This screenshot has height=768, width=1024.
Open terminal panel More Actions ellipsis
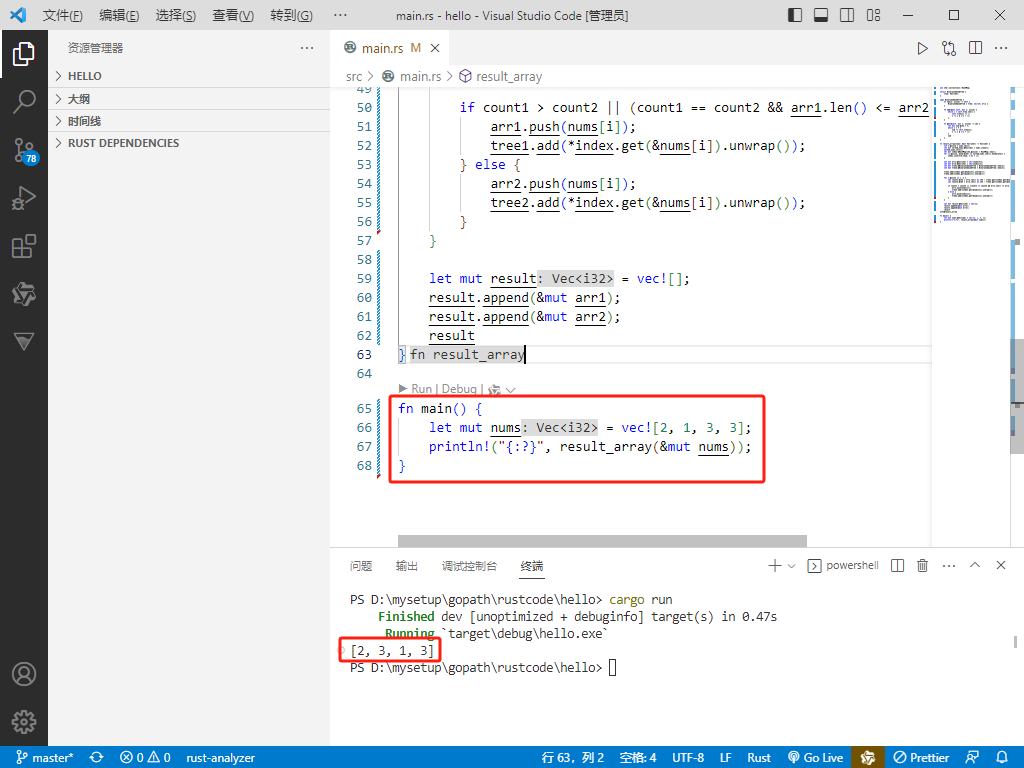949,566
